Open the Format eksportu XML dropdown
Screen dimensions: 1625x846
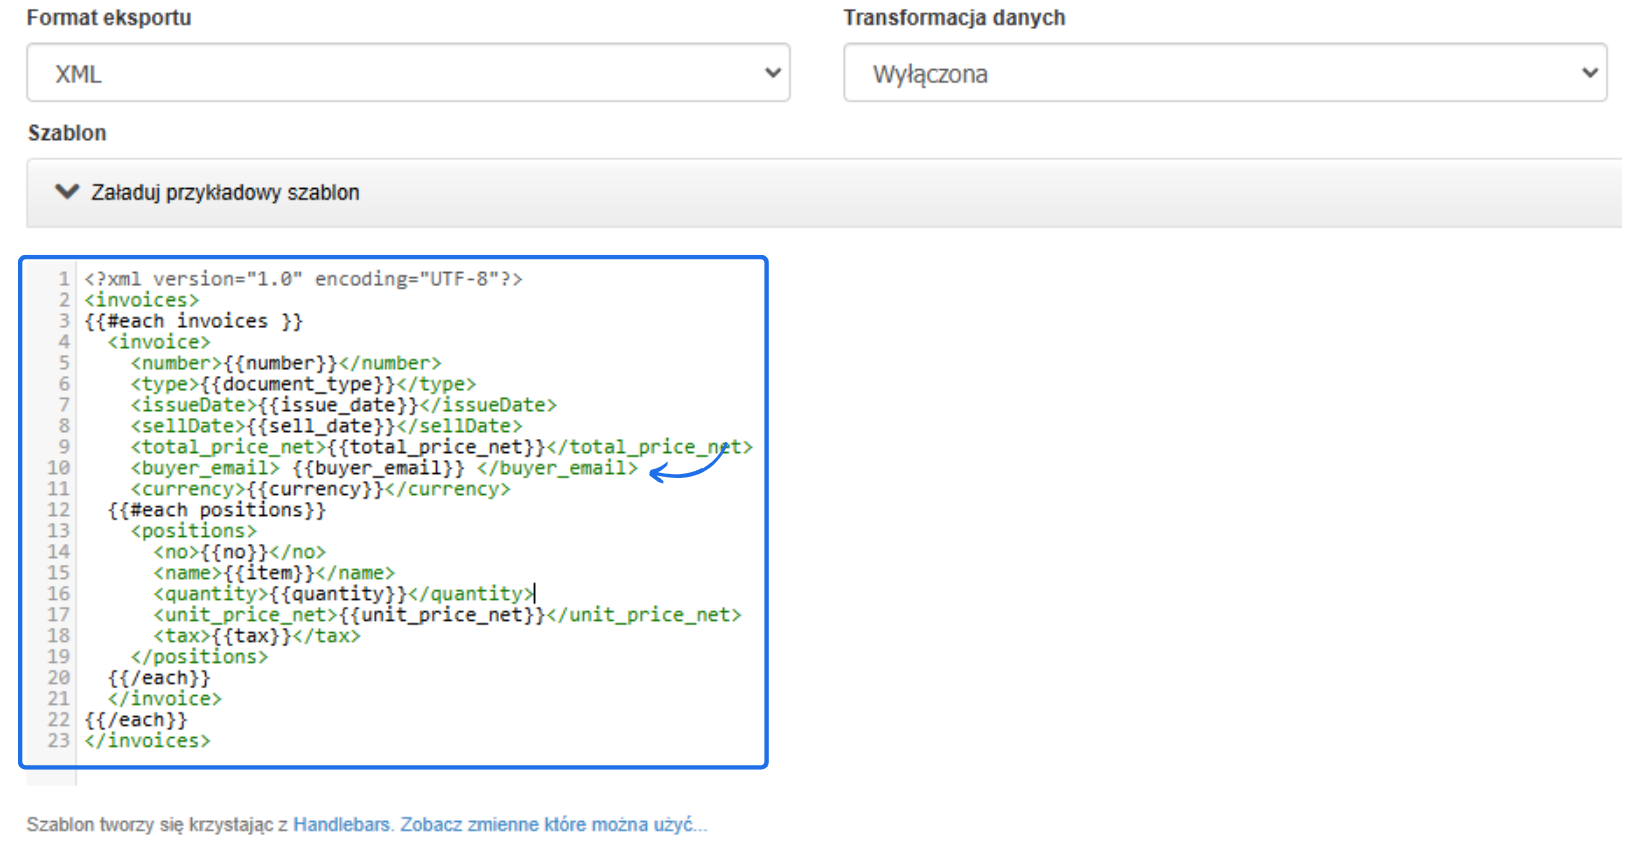point(408,73)
